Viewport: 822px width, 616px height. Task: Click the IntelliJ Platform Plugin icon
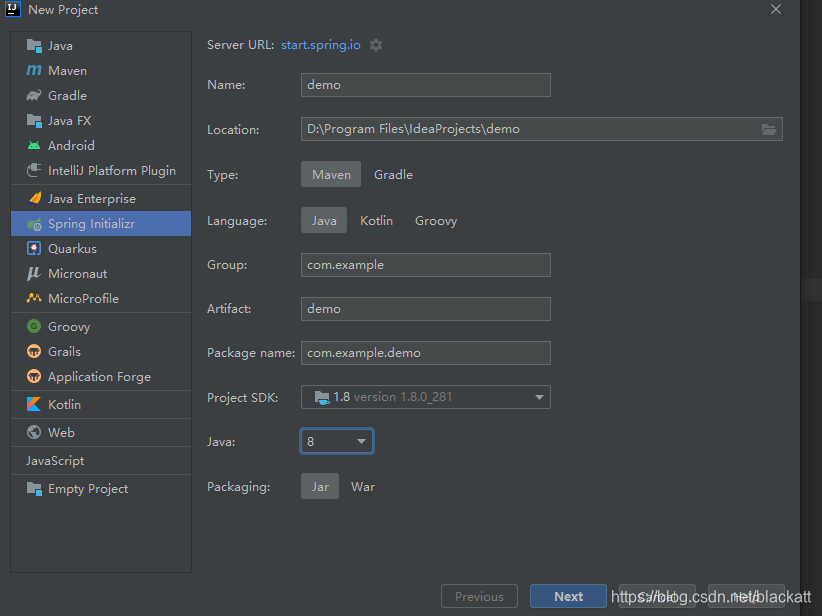pos(34,170)
